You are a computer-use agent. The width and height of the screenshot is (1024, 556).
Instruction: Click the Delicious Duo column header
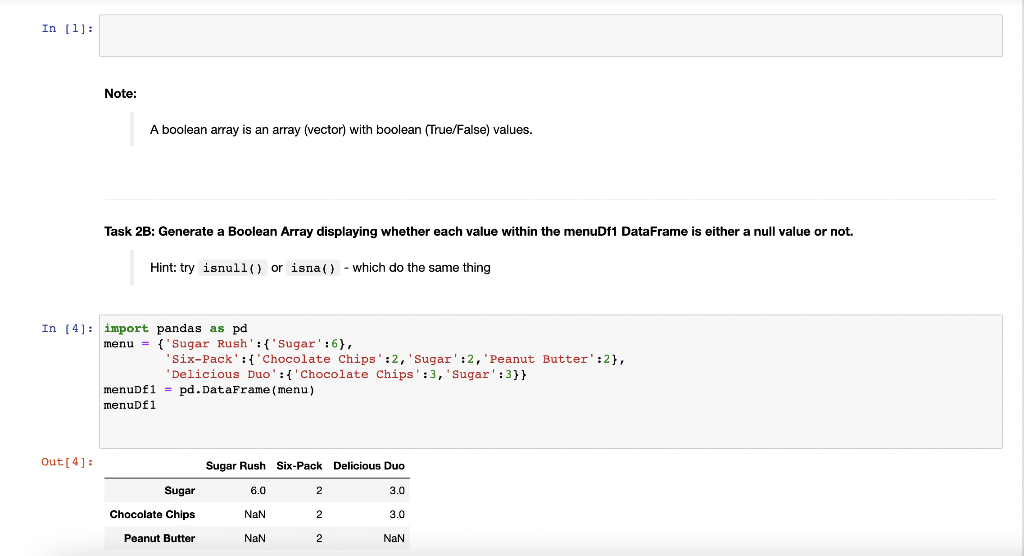(x=369, y=466)
